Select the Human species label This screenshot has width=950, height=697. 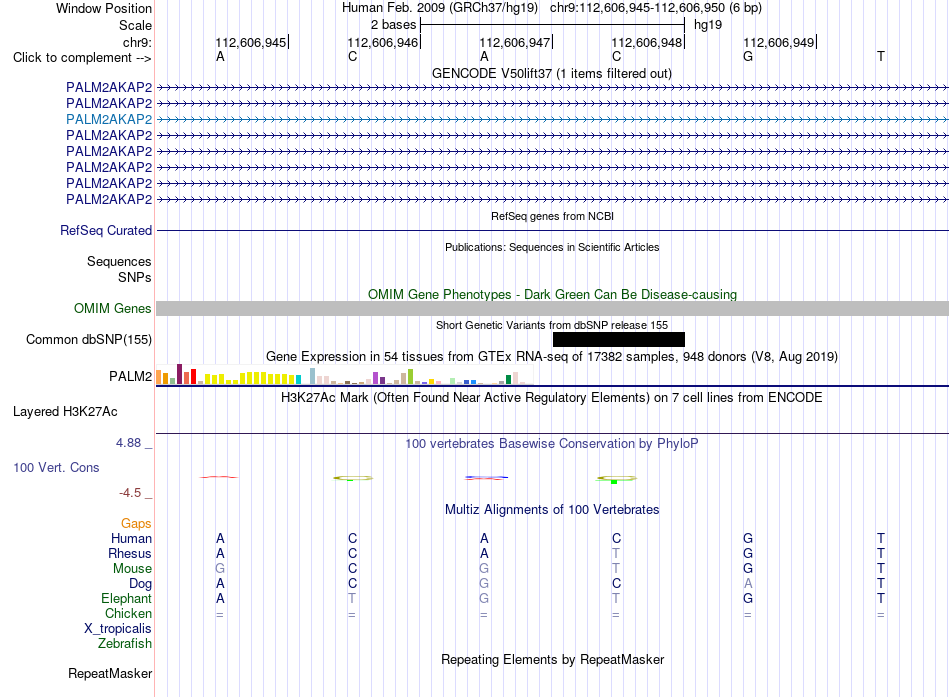[x=131, y=538]
